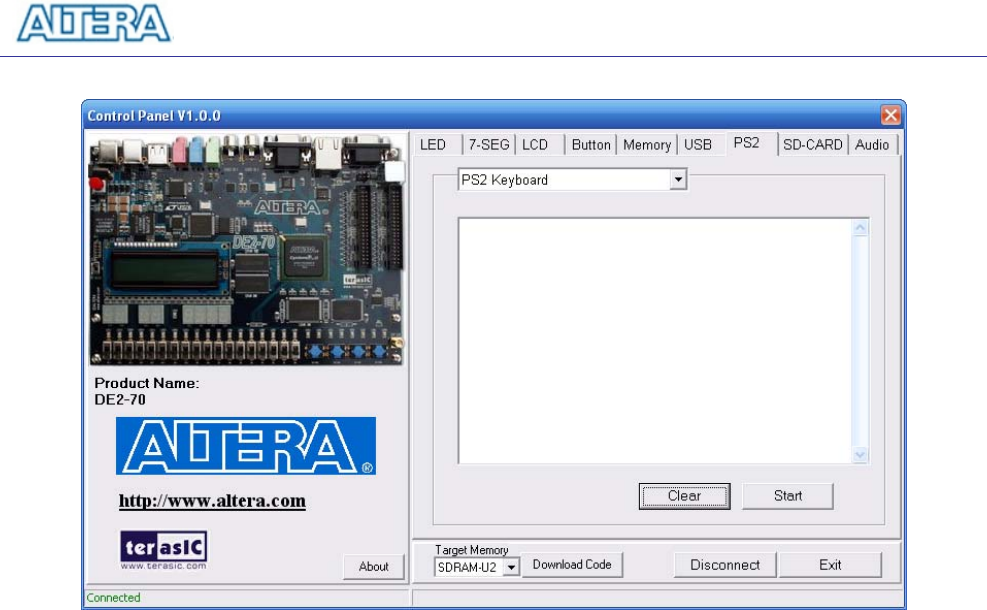Open the 7-SEG tab
Screen dimensions: 987x610
tap(489, 145)
